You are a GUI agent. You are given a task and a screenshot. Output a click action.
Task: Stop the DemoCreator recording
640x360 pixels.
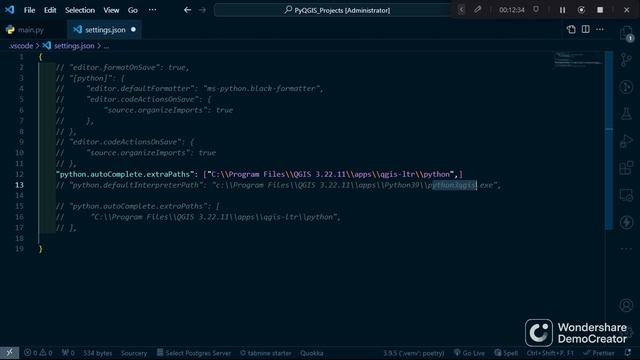[600, 10]
